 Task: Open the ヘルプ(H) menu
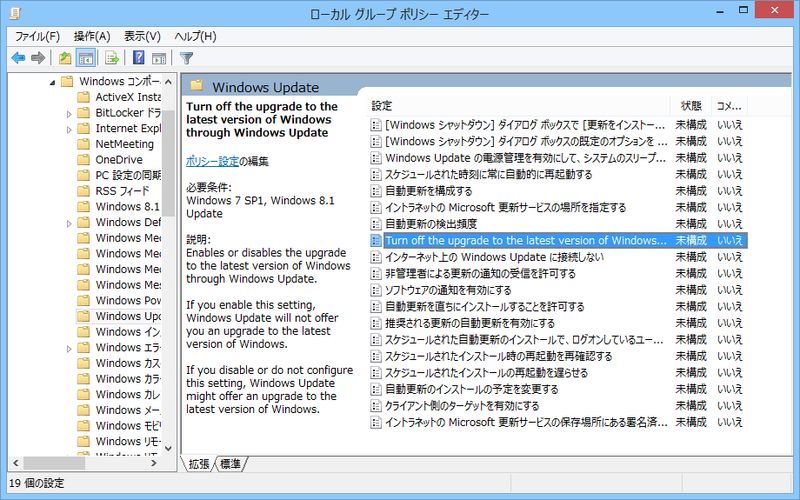pyautogui.click(x=195, y=36)
